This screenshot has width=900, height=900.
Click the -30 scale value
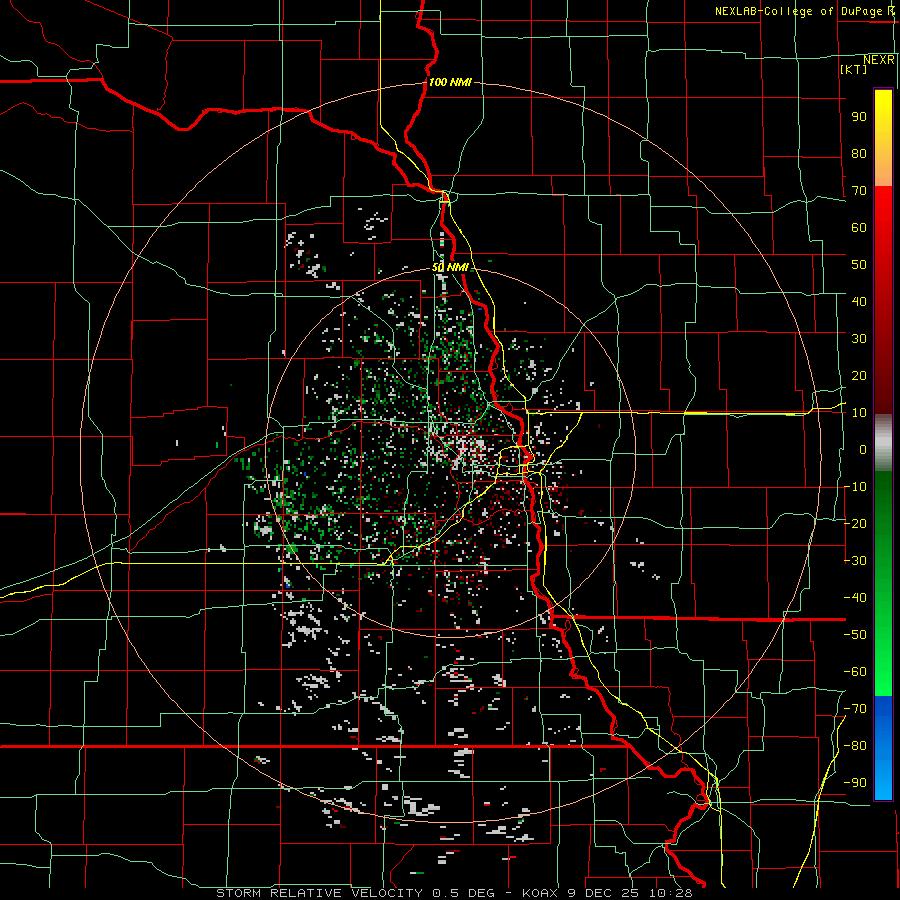(x=855, y=561)
